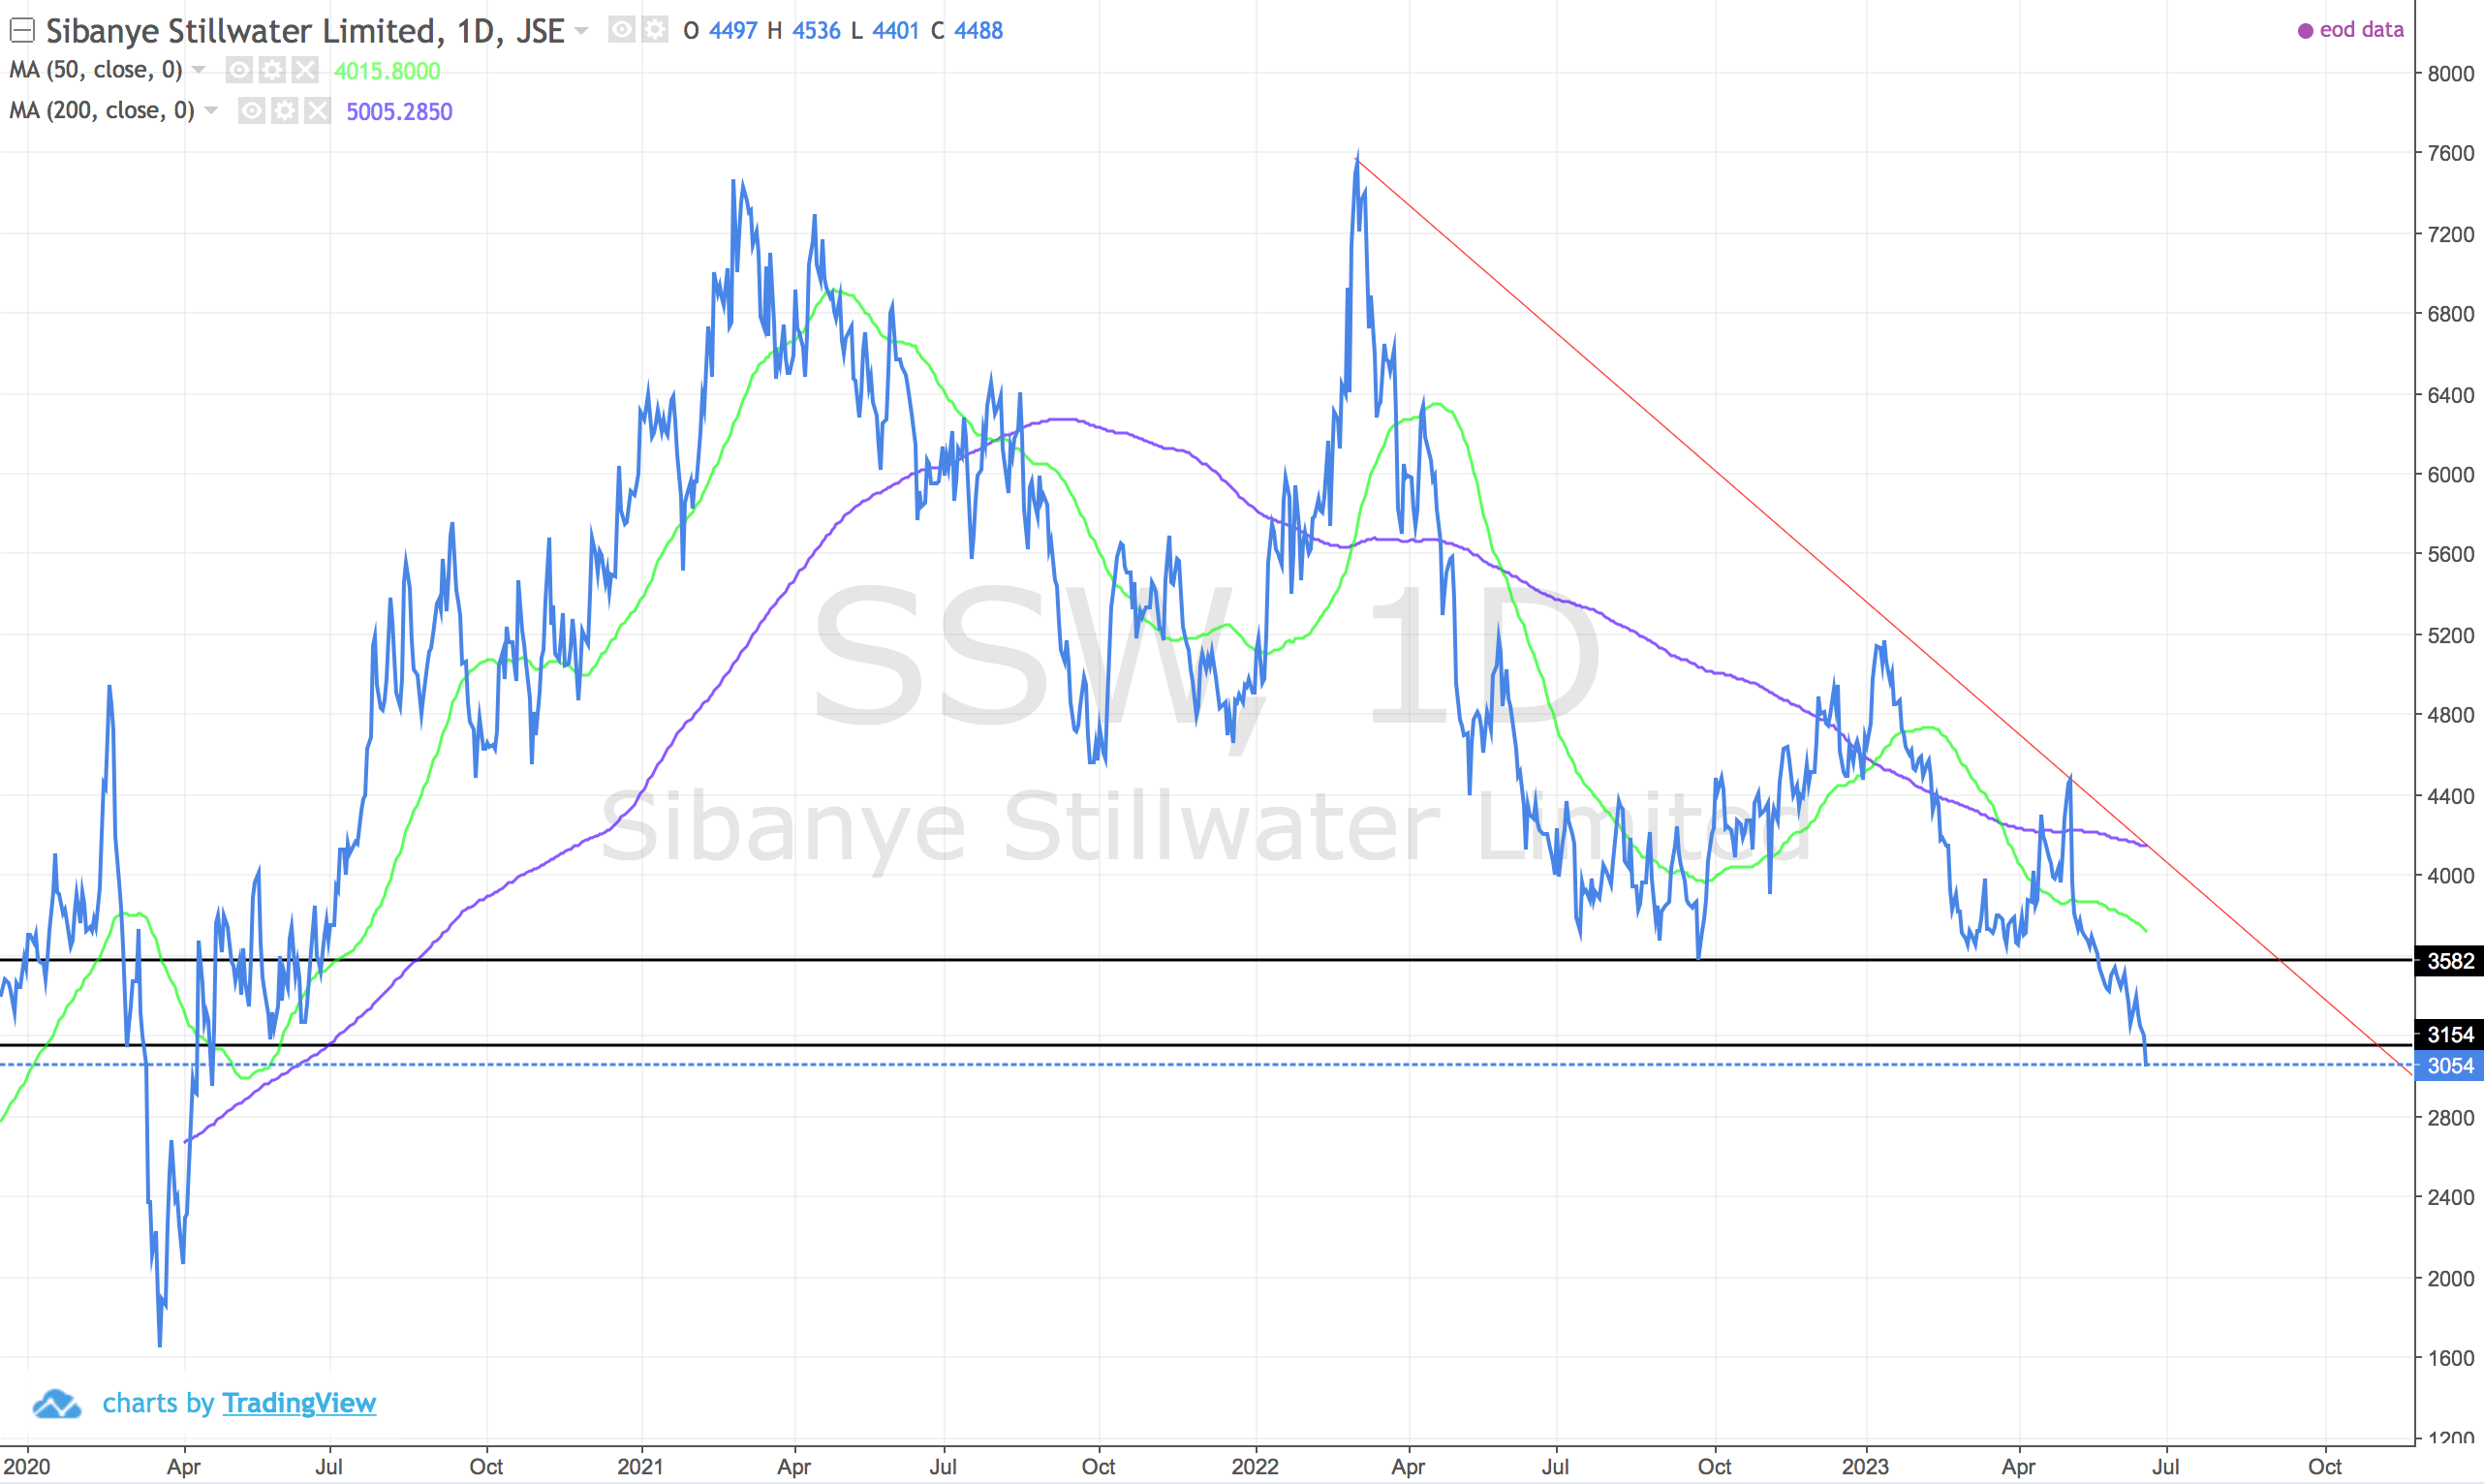The image size is (2484, 1484).
Task: Click the high value 4536
Action: click(816, 31)
